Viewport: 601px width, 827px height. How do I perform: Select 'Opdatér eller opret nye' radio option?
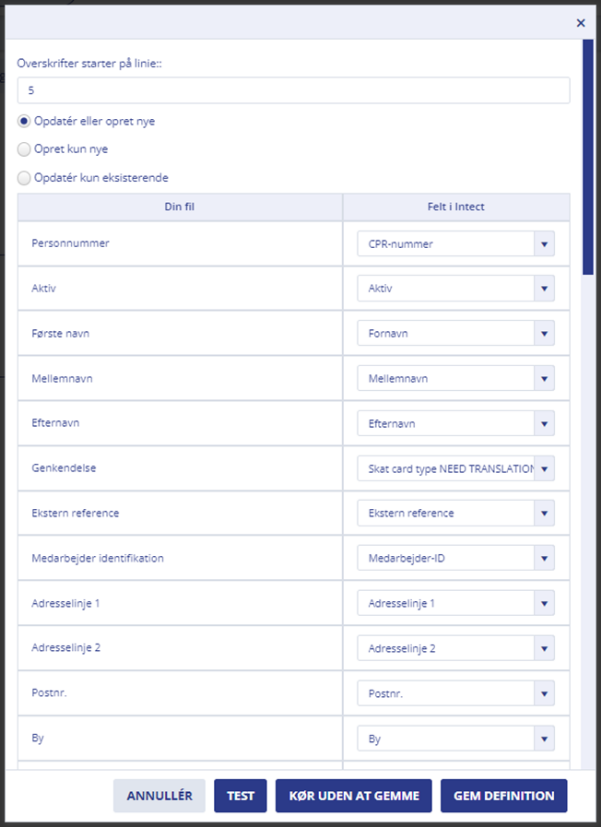(24, 121)
